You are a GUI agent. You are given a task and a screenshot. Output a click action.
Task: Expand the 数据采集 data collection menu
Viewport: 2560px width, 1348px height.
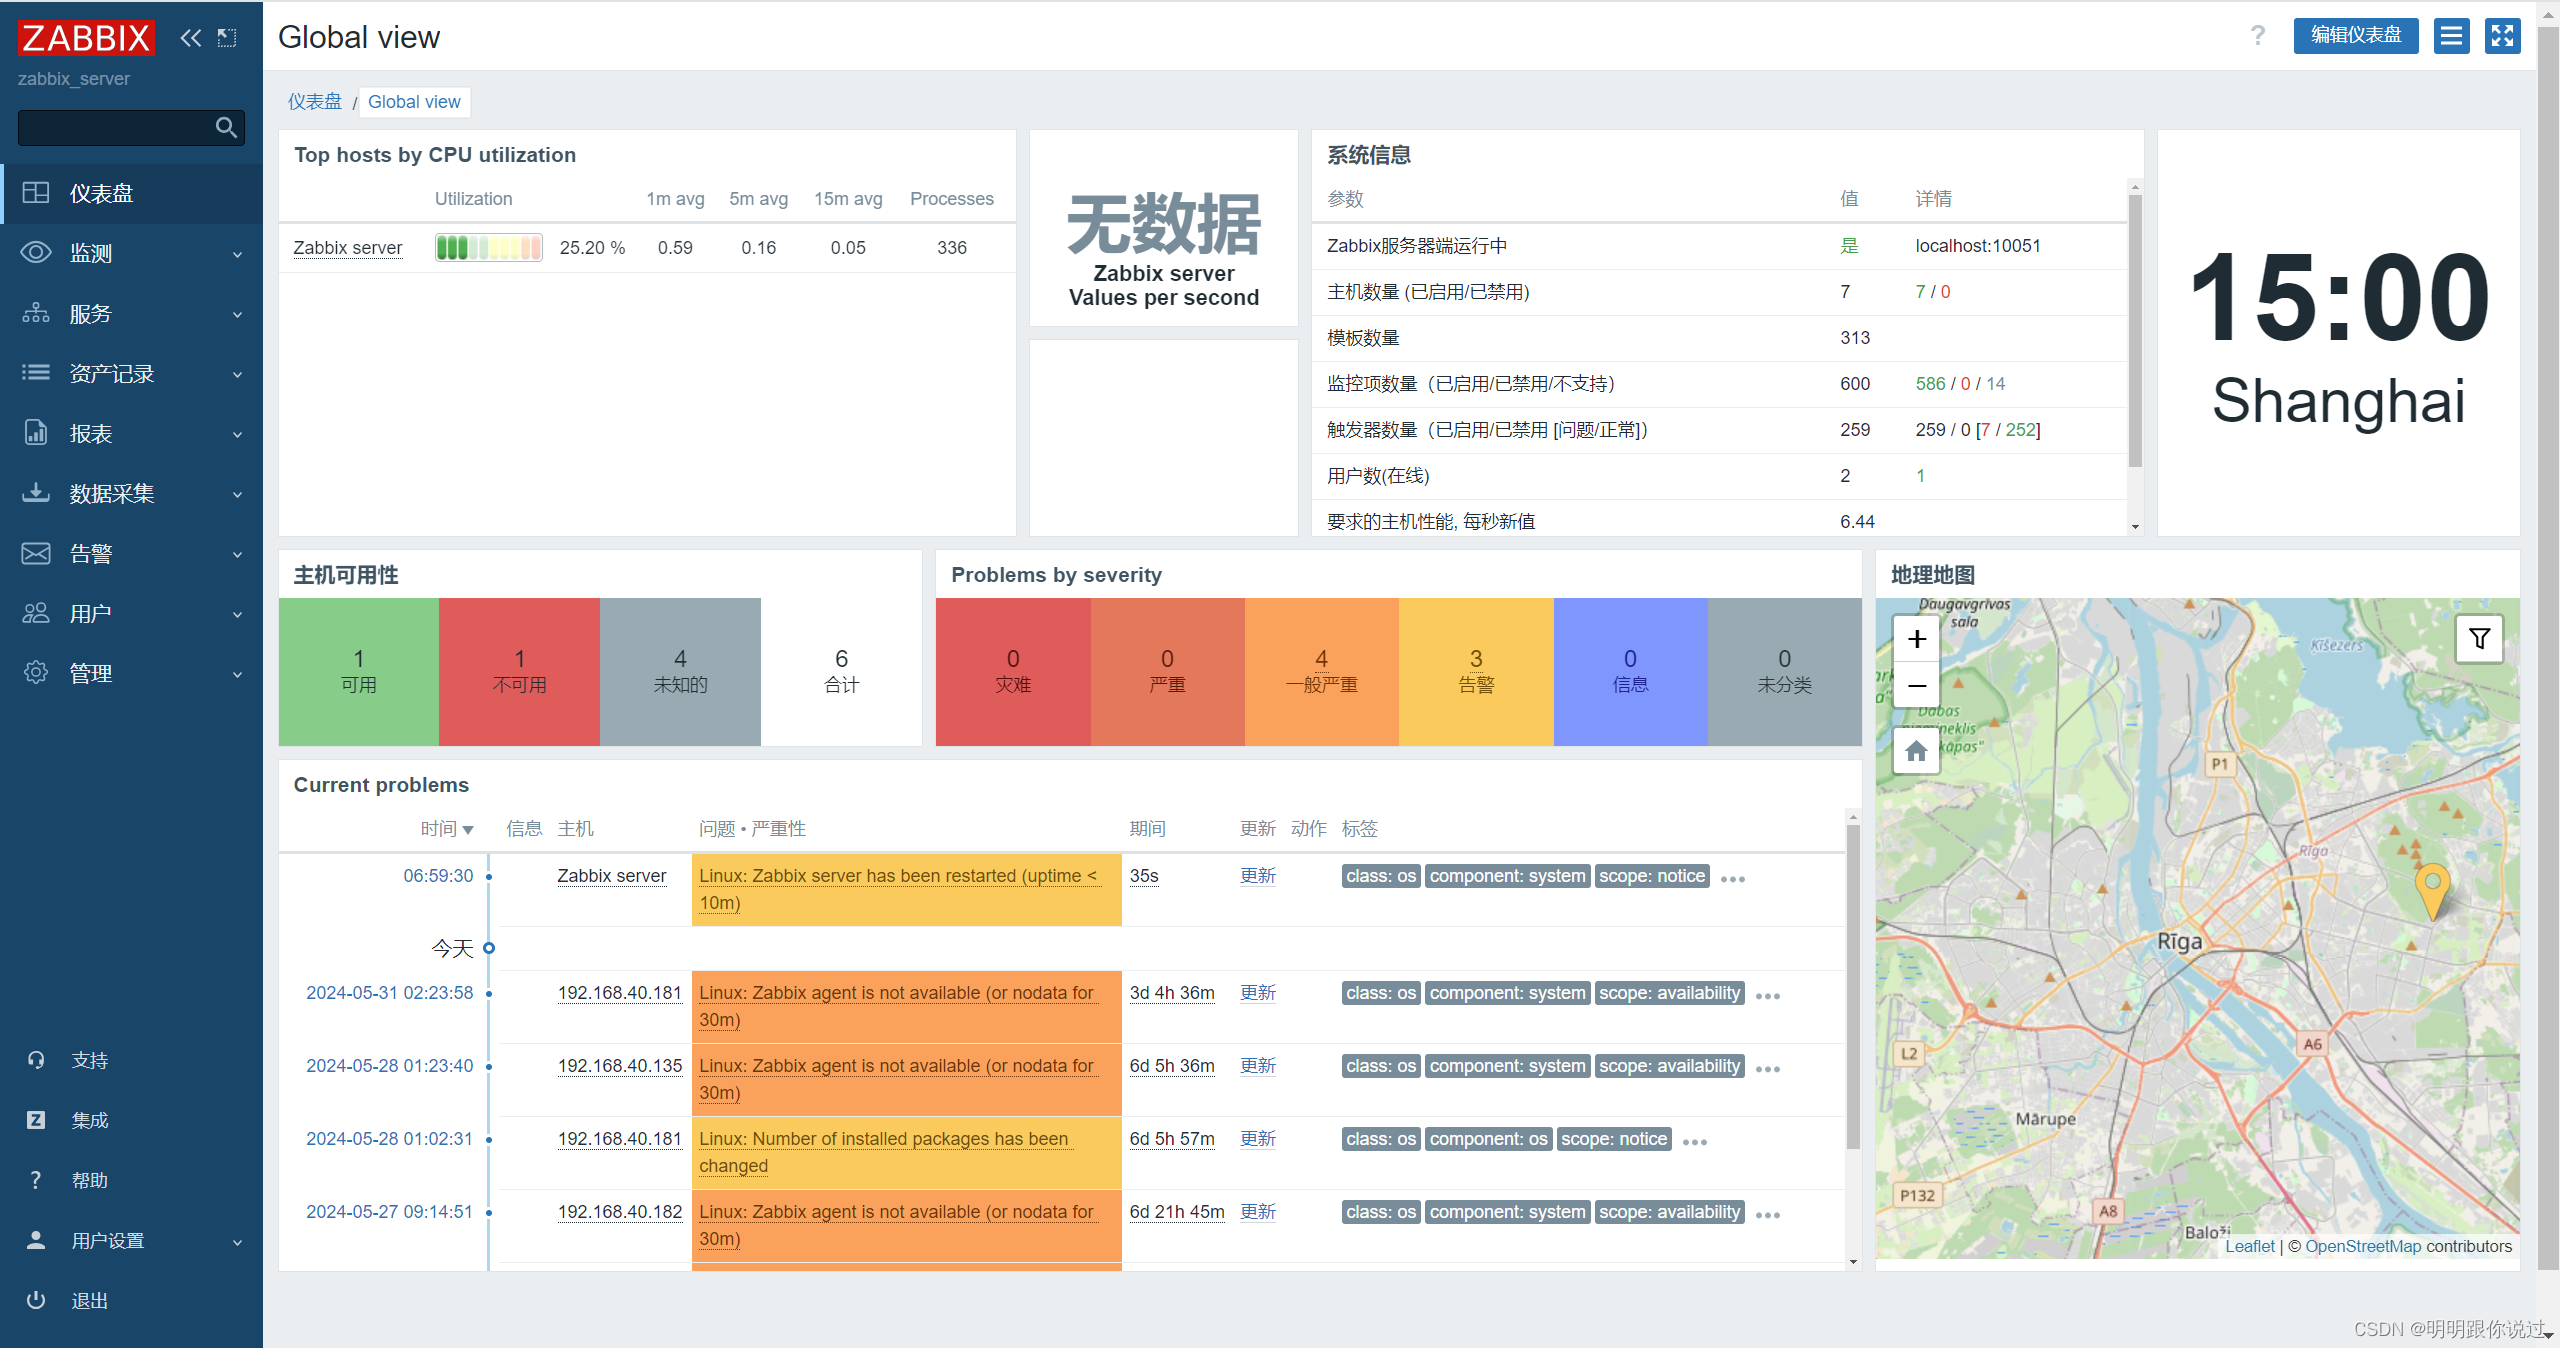131,493
